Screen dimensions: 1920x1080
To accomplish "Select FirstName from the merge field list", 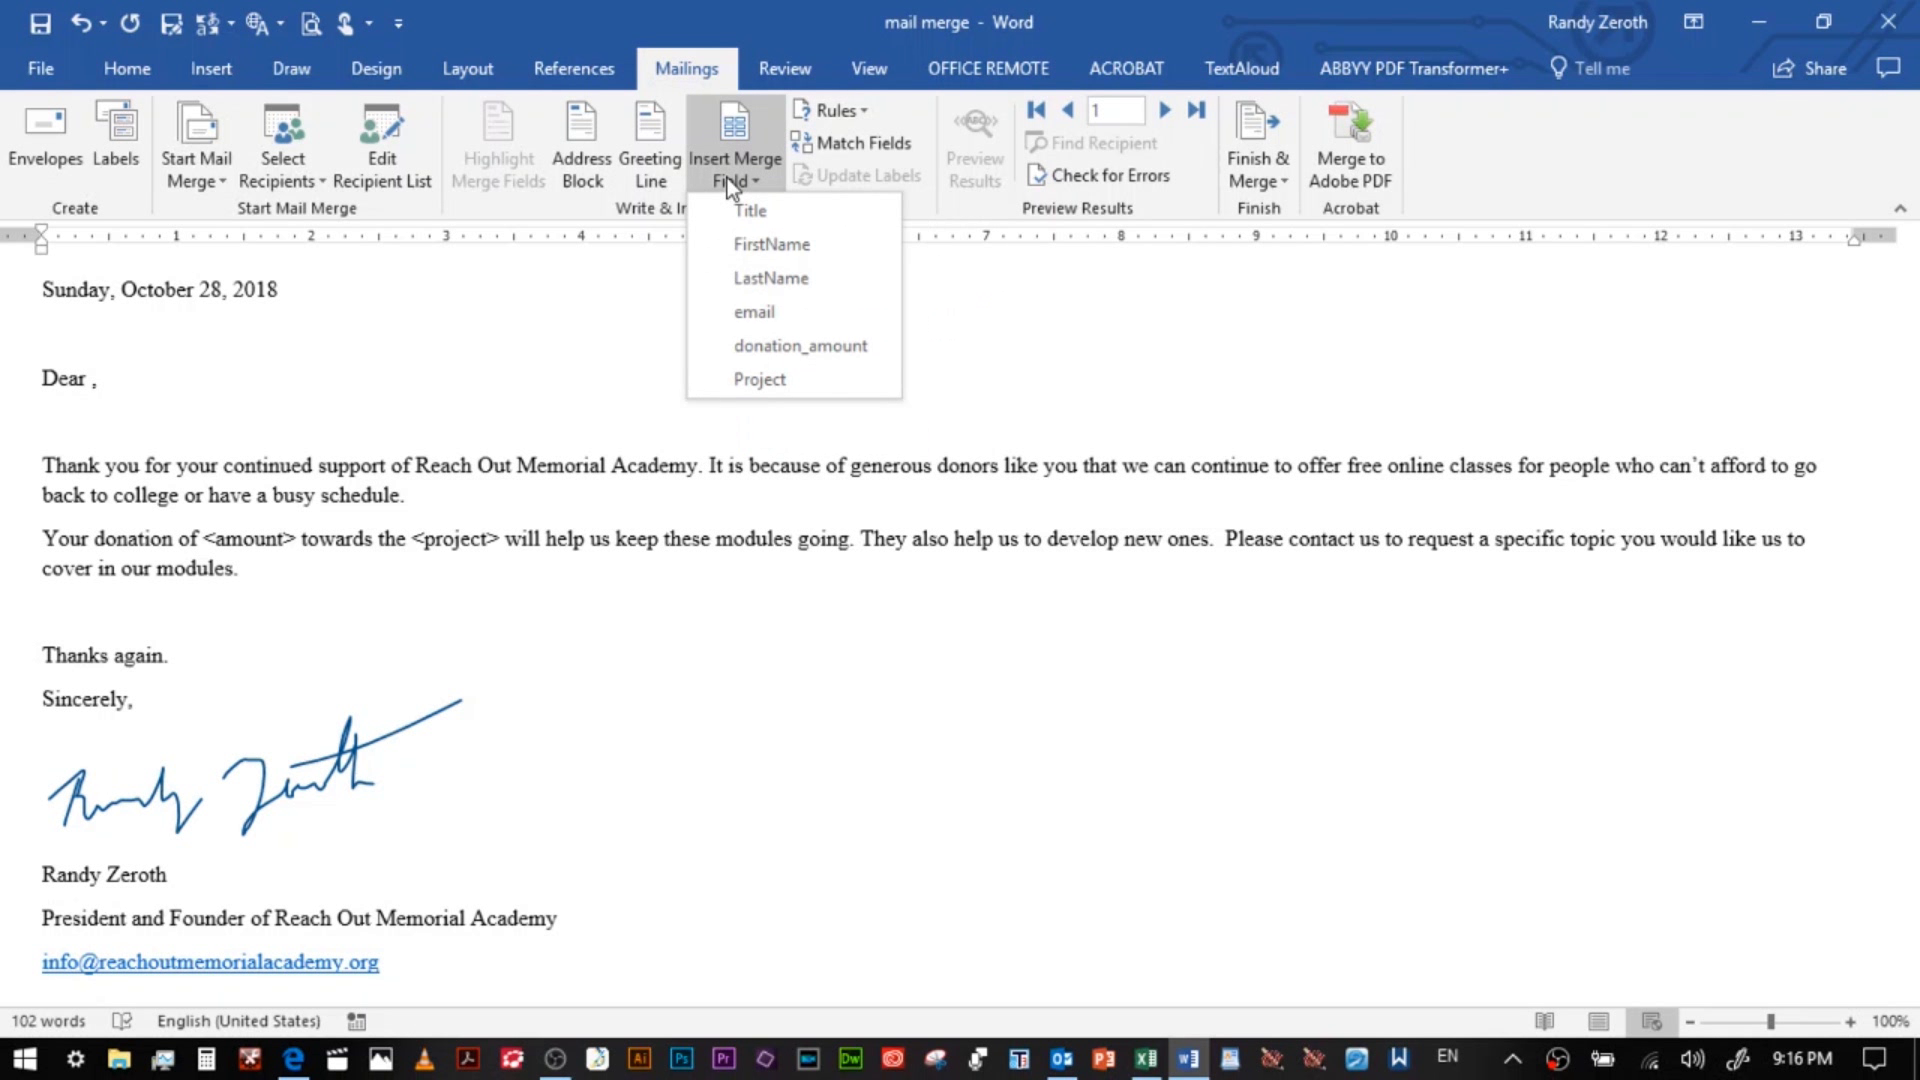I will tap(771, 244).
